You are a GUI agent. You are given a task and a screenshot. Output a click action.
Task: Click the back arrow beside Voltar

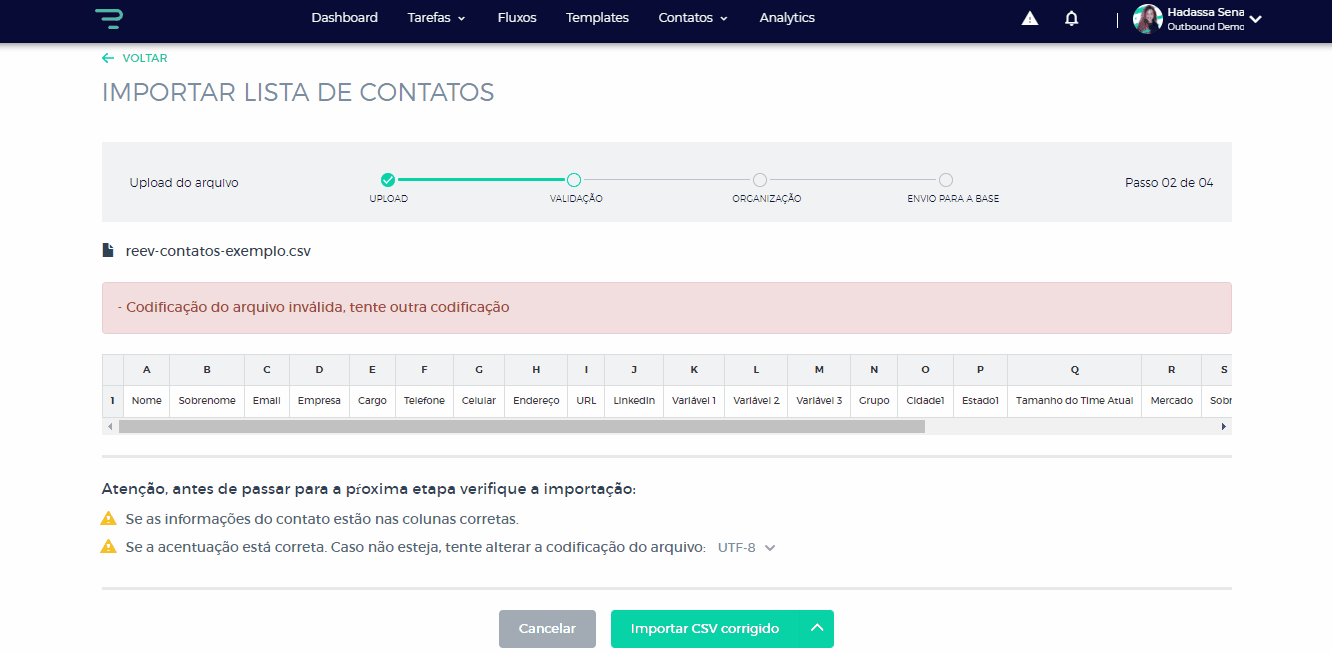[x=108, y=58]
